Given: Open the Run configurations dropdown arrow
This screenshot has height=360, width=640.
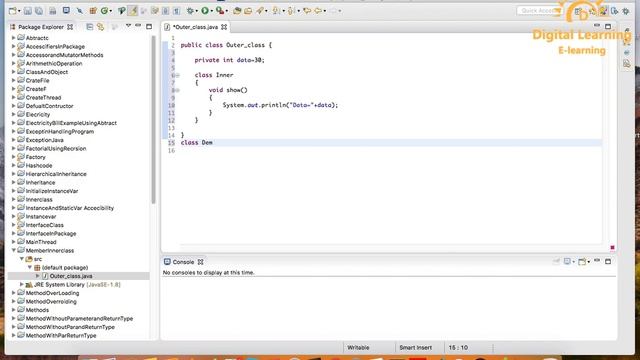Looking at the screenshot, I should point(211,11).
